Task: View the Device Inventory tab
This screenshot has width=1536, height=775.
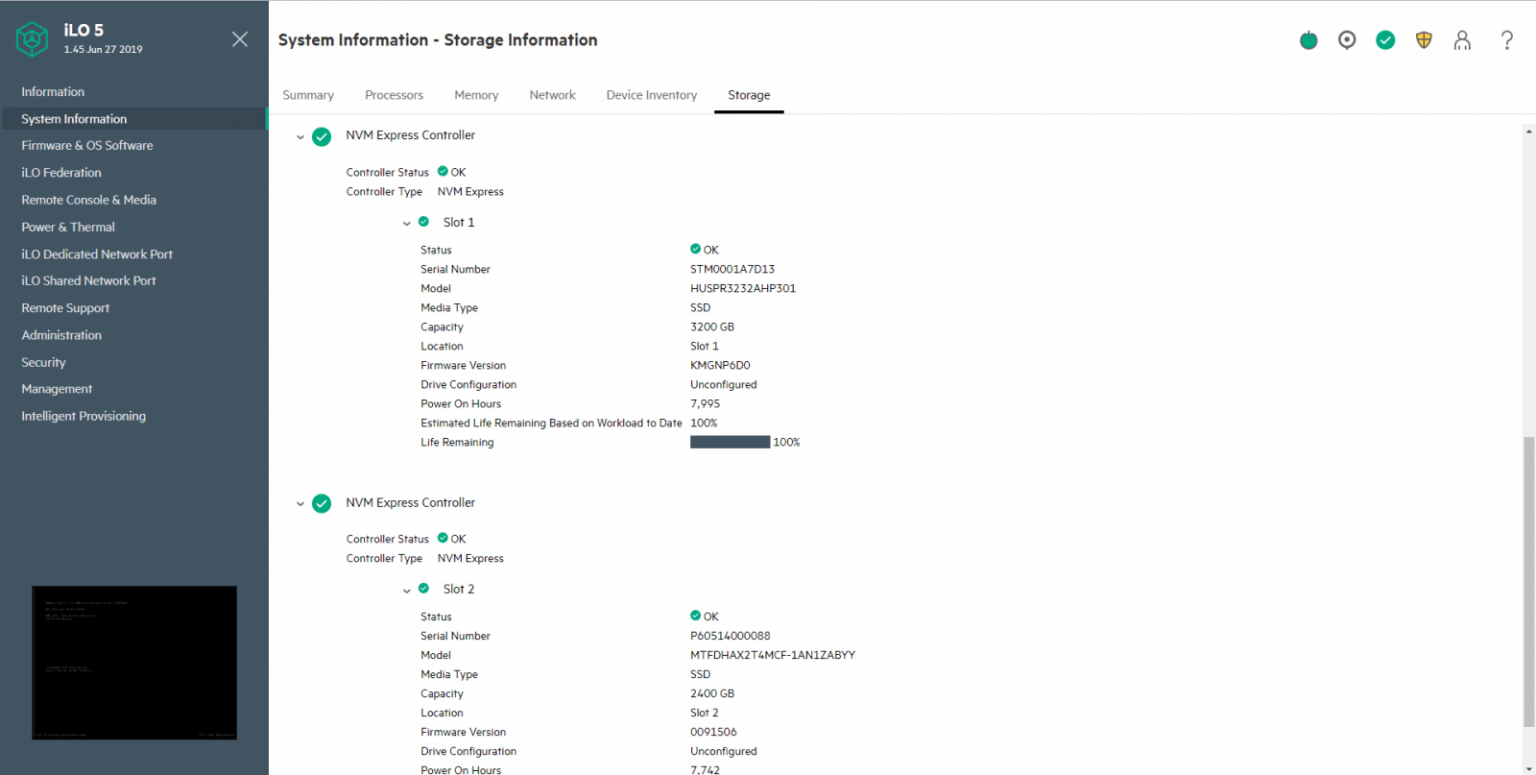Action: click(651, 95)
